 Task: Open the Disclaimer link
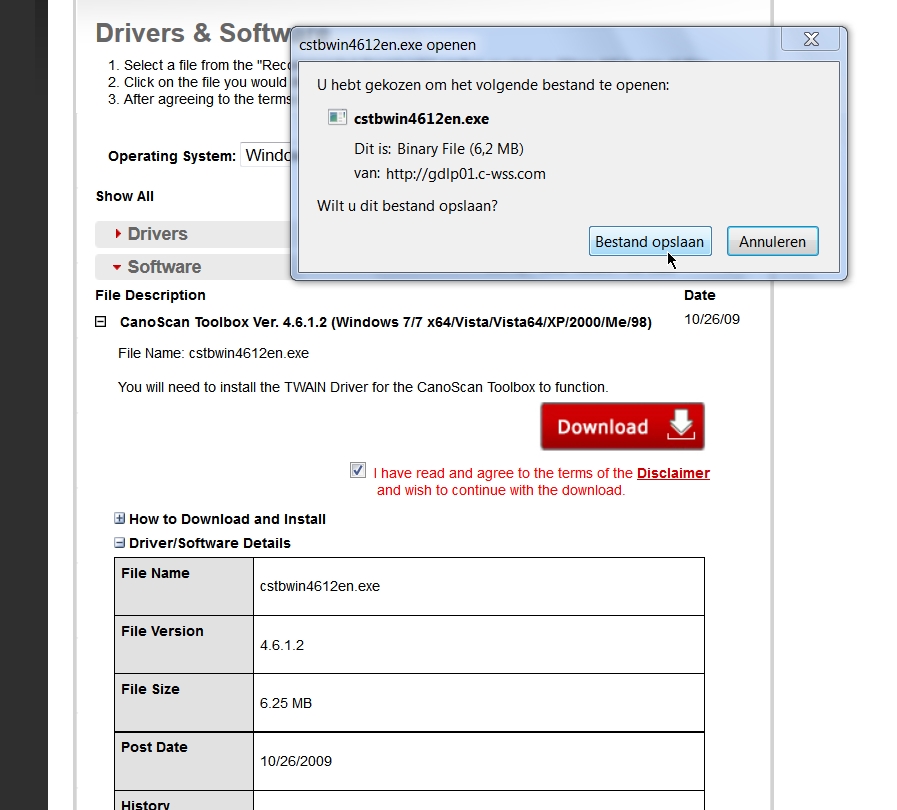pyautogui.click(x=673, y=473)
